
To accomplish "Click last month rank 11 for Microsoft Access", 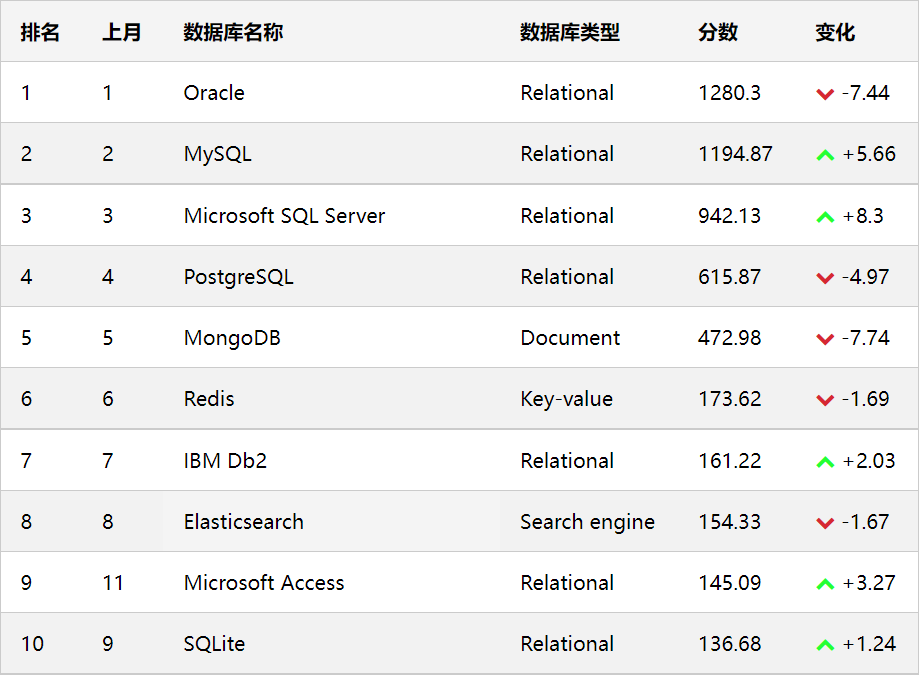I will 113,583.
